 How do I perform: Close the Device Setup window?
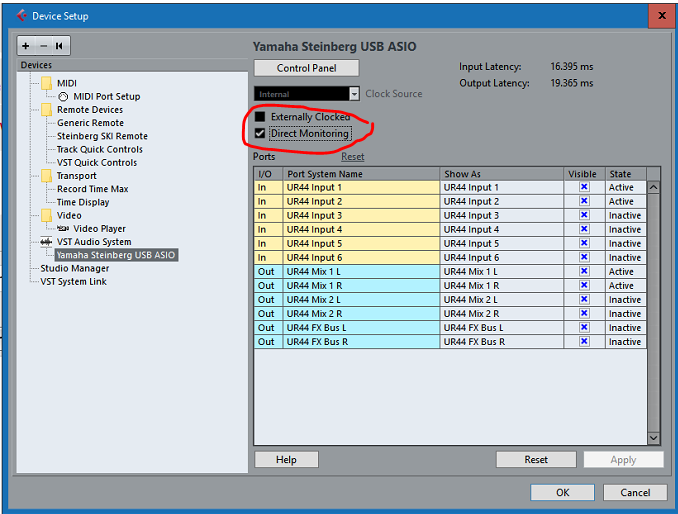coord(662,16)
